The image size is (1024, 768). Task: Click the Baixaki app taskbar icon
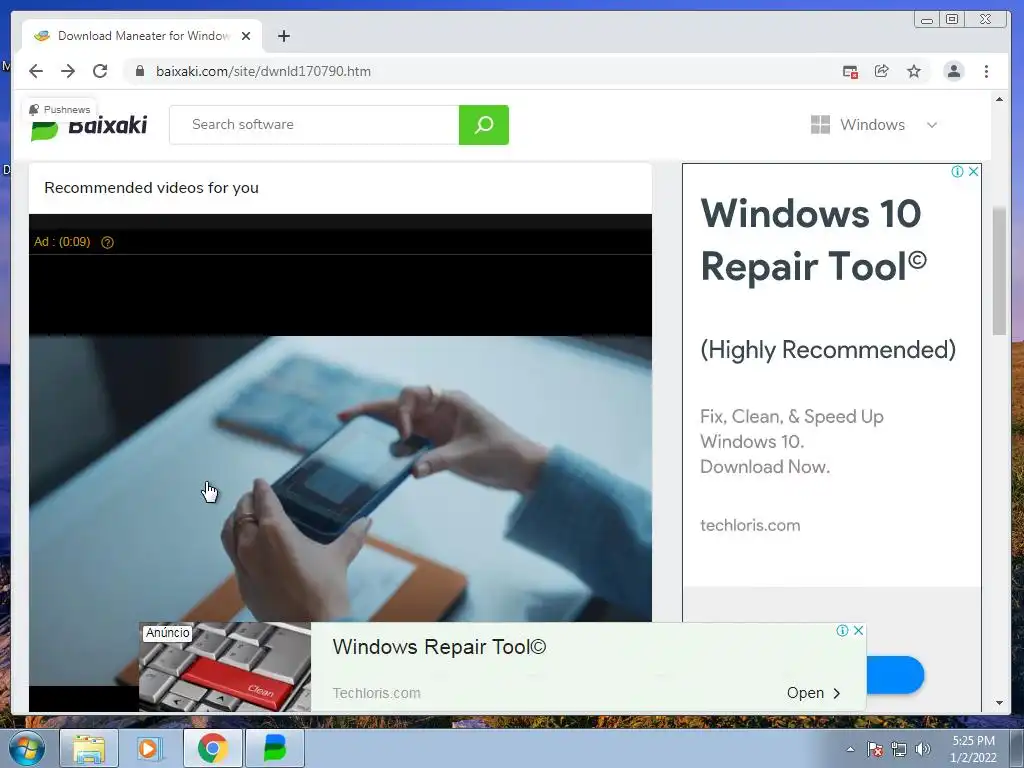[x=274, y=748]
